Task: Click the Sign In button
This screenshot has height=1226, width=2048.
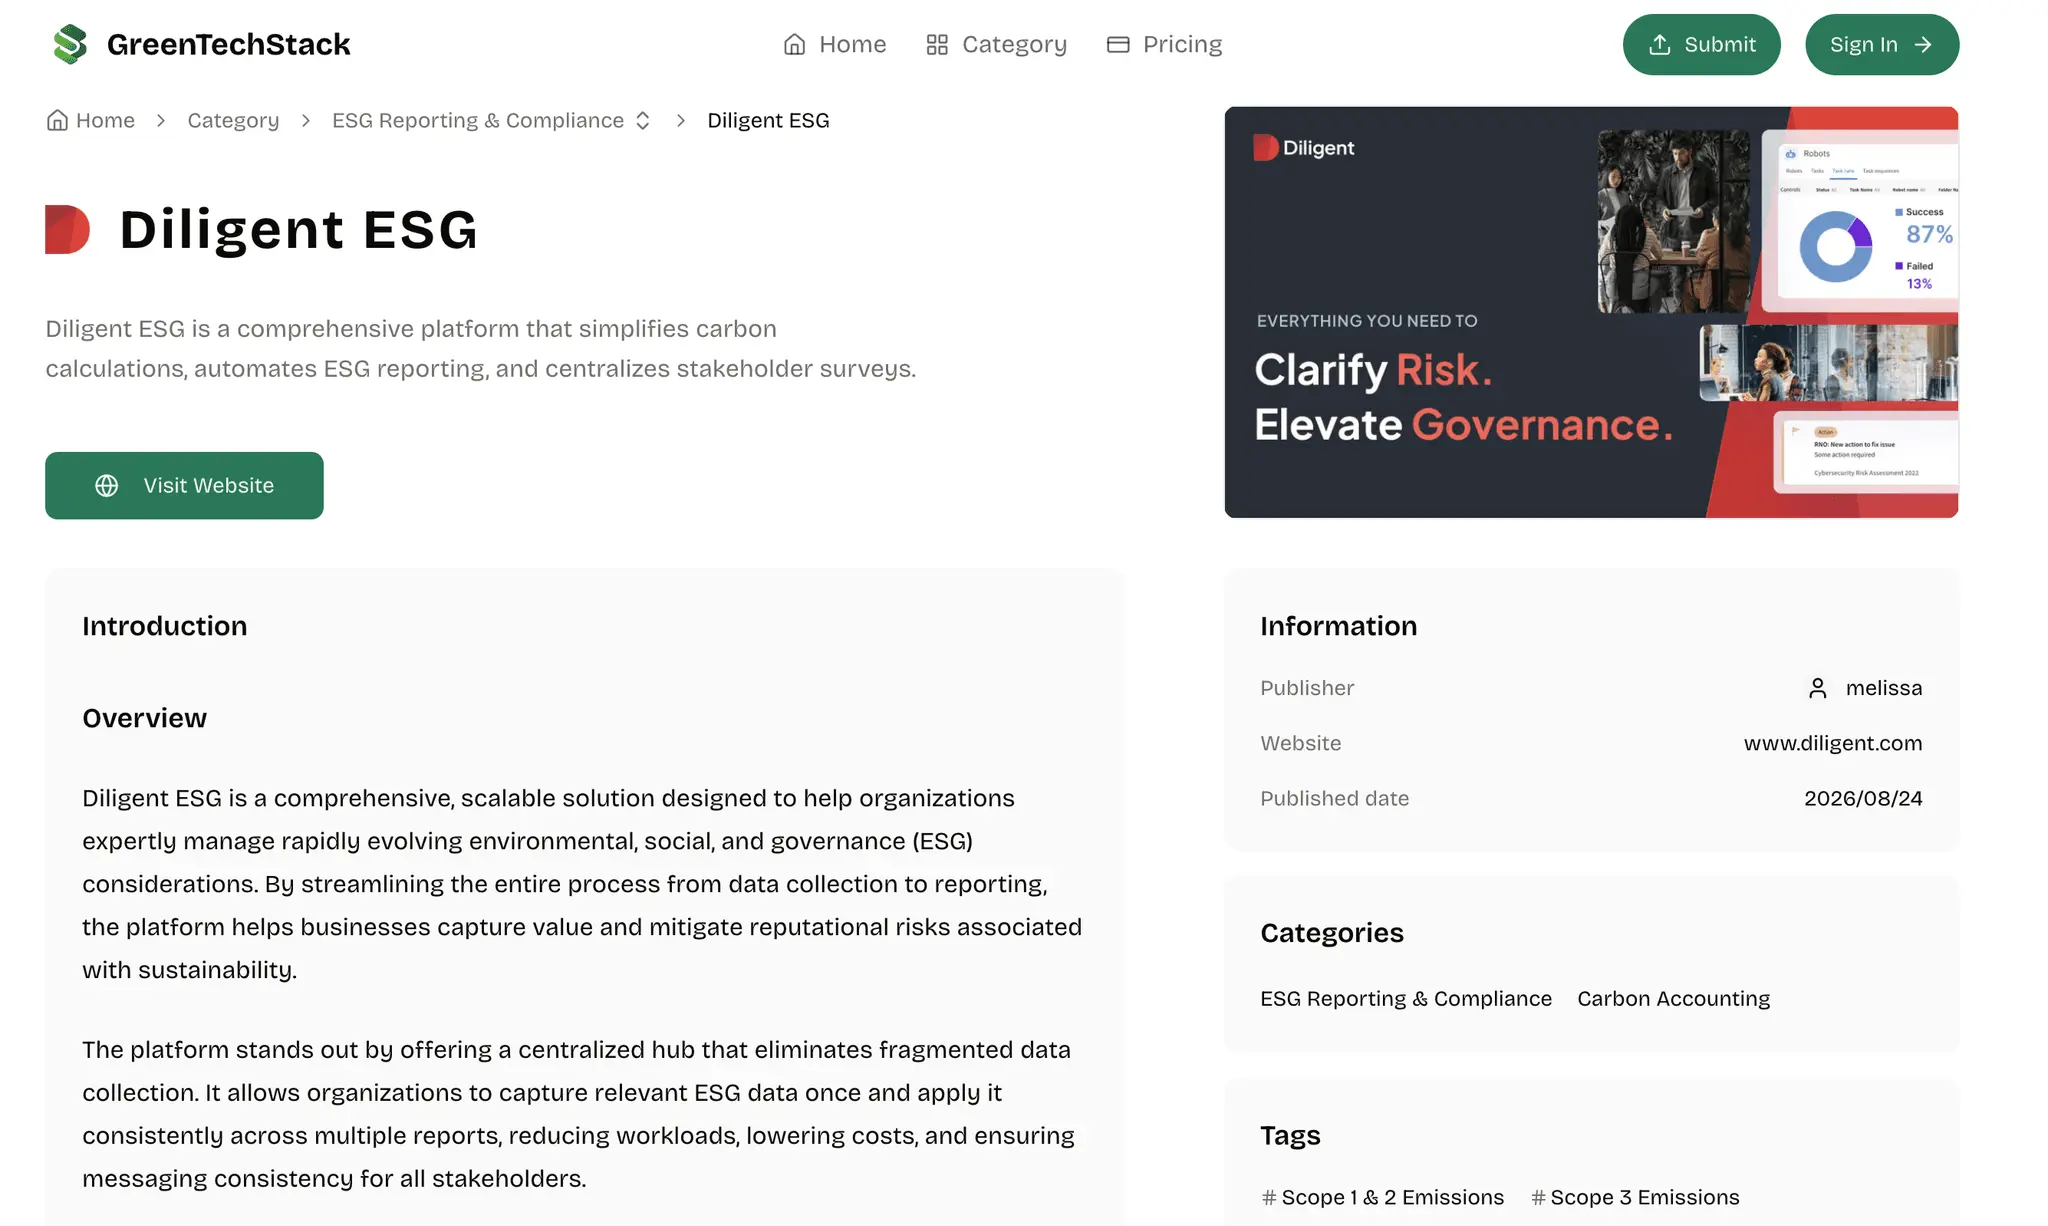Action: pyautogui.click(x=1882, y=44)
